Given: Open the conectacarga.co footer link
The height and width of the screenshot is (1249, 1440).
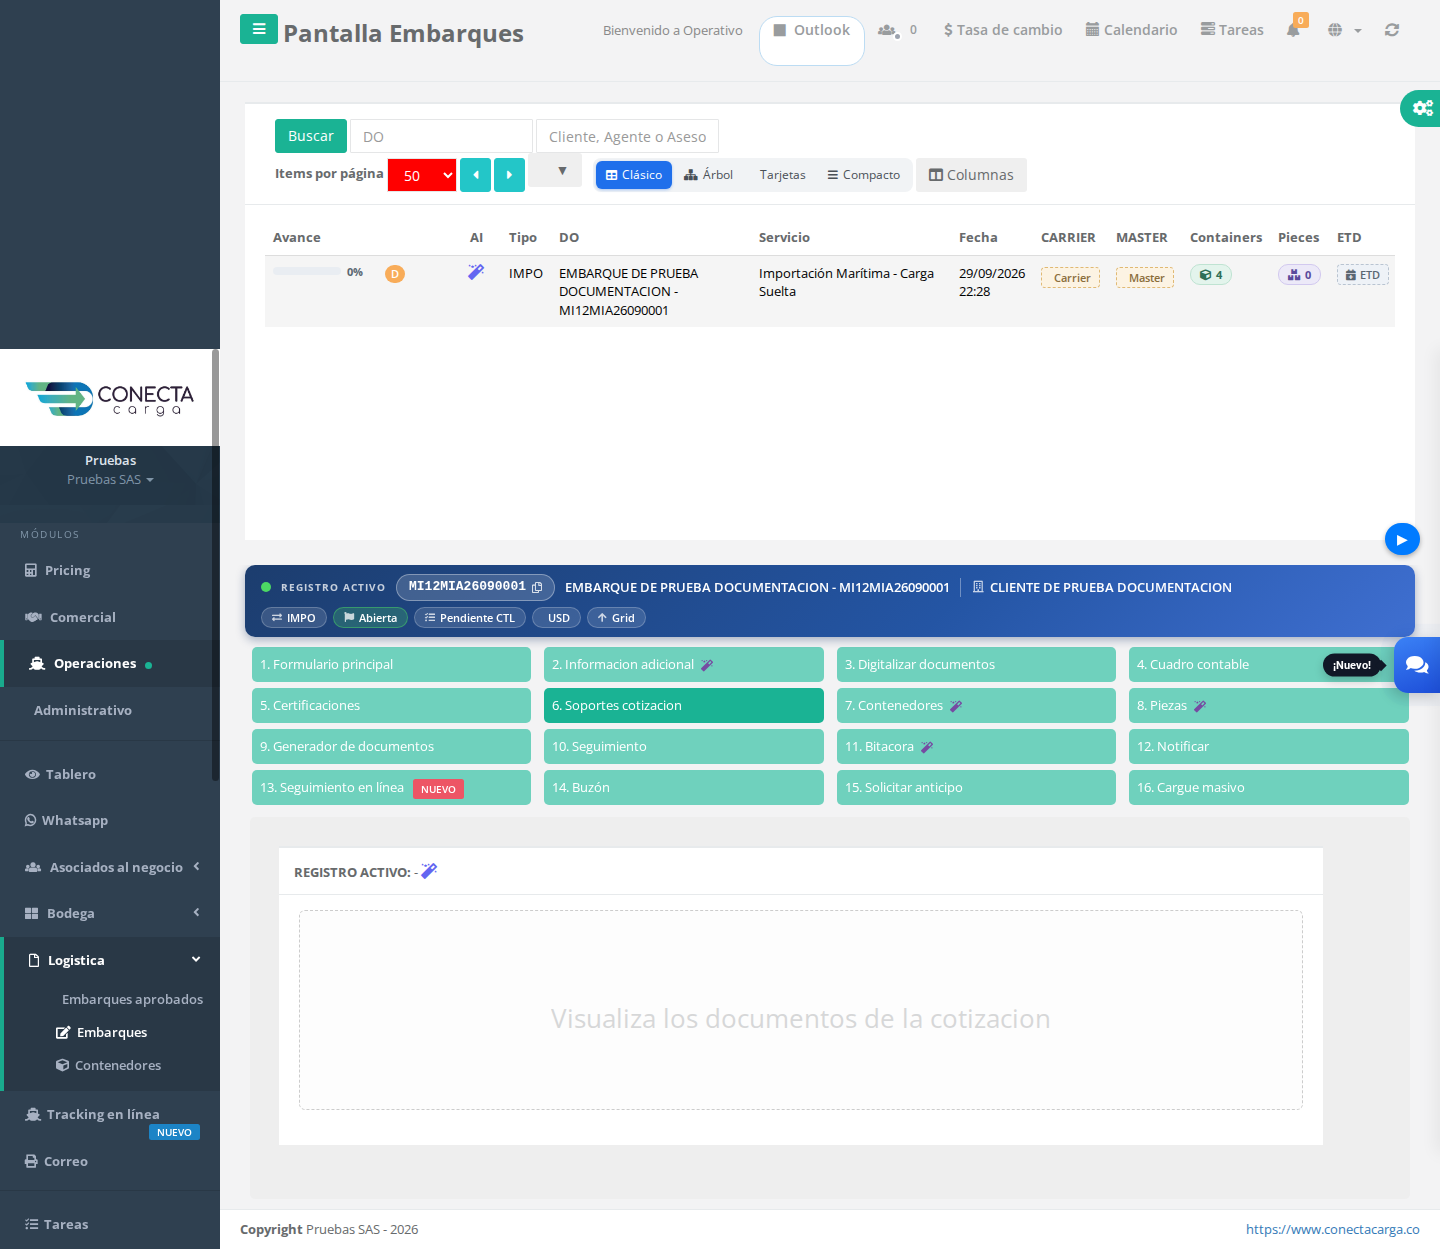Looking at the screenshot, I should tap(1332, 1230).
